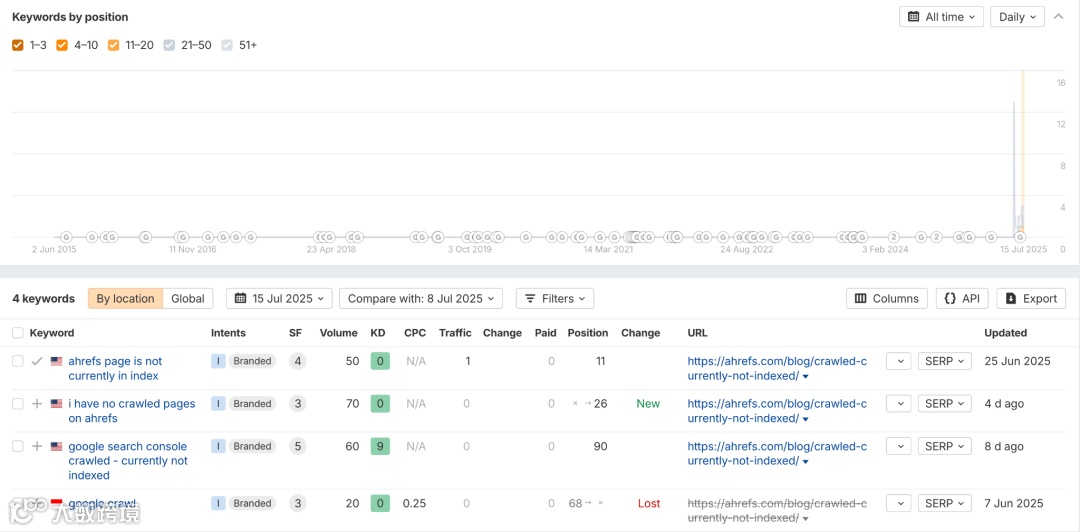Enable the 21–50 position checkbox

tap(169, 45)
